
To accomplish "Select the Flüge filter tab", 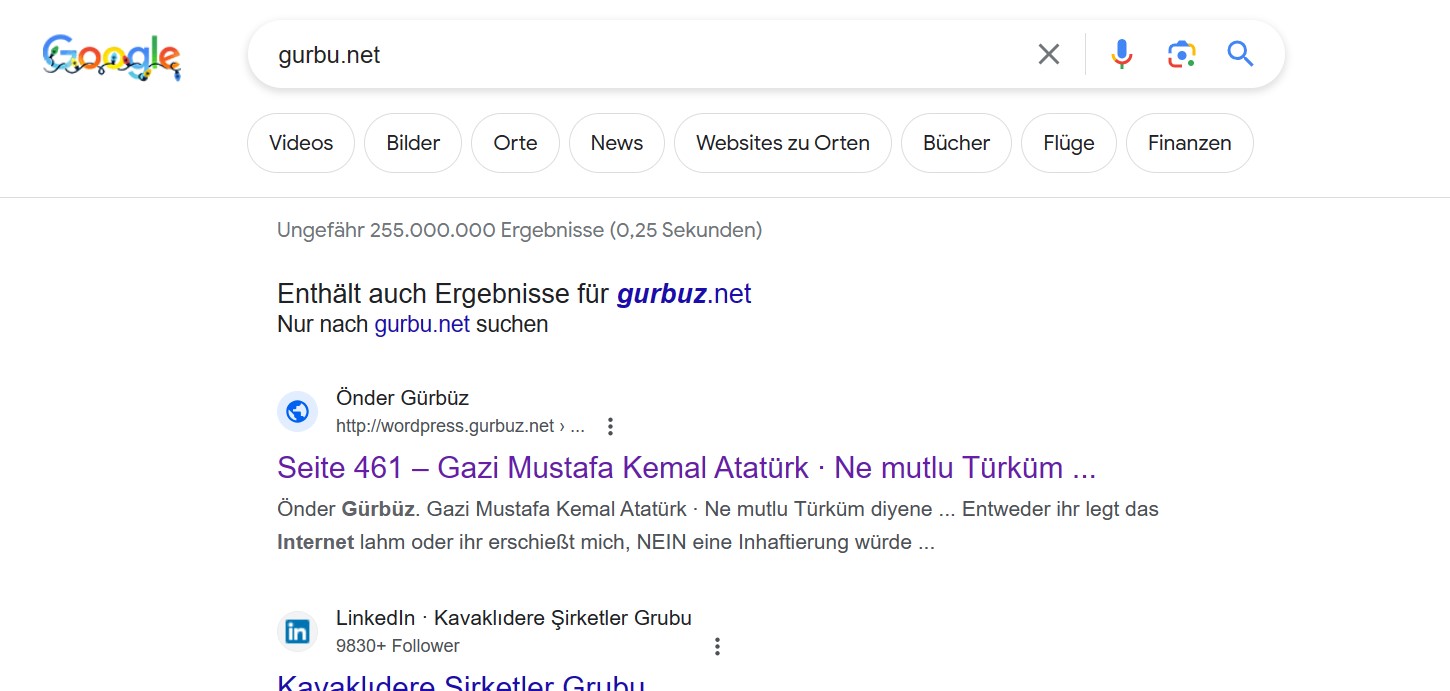I will tap(1069, 143).
